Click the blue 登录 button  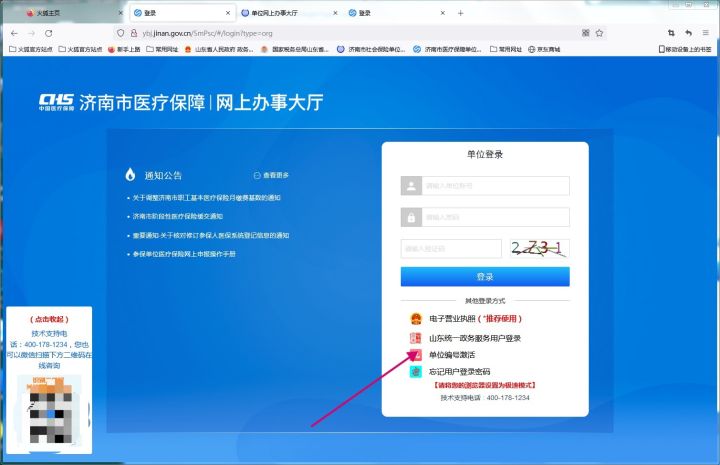click(485, 276)
